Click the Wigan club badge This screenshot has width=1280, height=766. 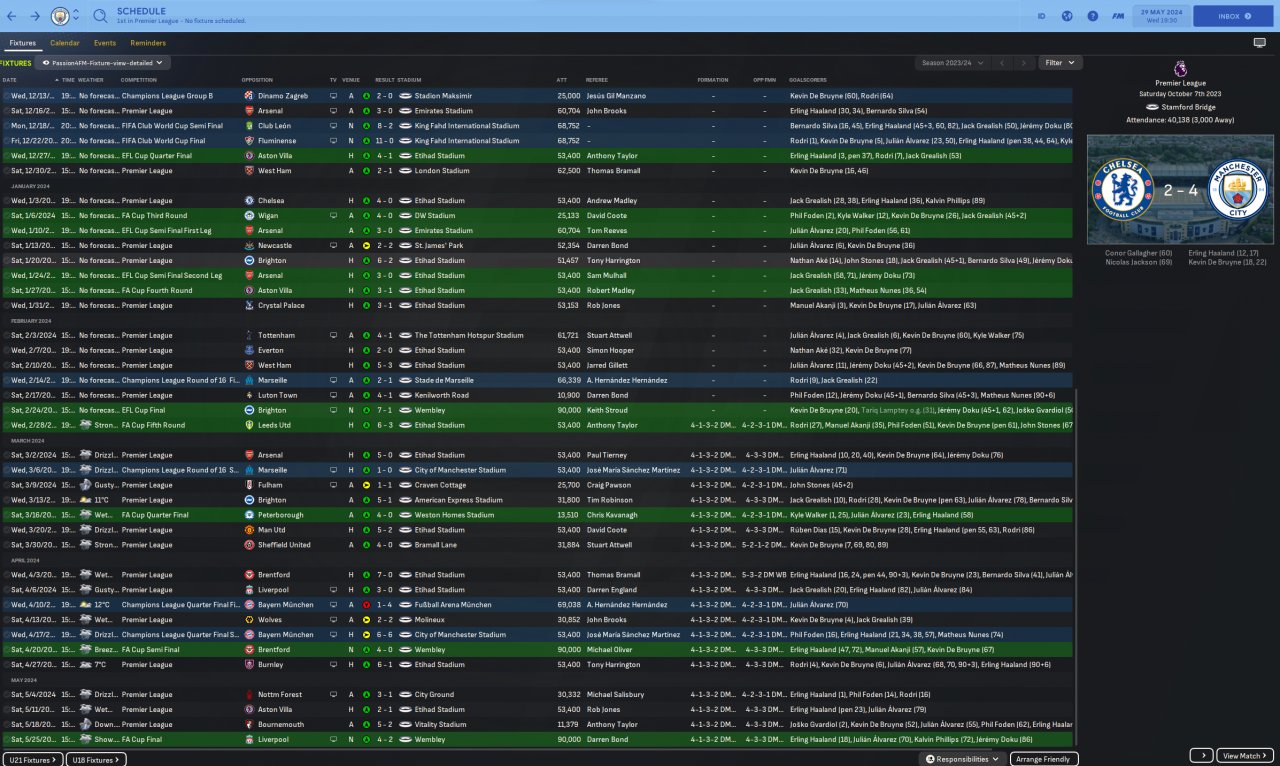(x=249, y=215)
